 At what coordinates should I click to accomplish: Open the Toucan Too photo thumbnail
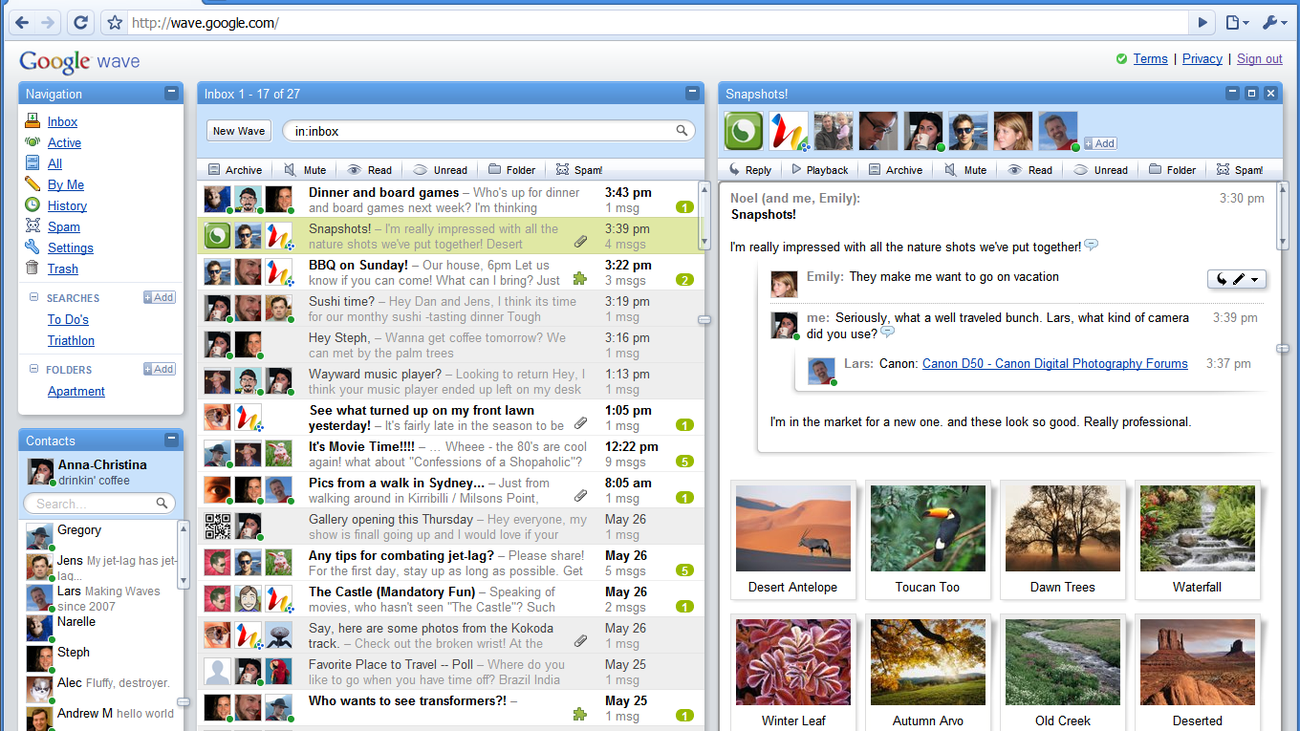[927, 529]
